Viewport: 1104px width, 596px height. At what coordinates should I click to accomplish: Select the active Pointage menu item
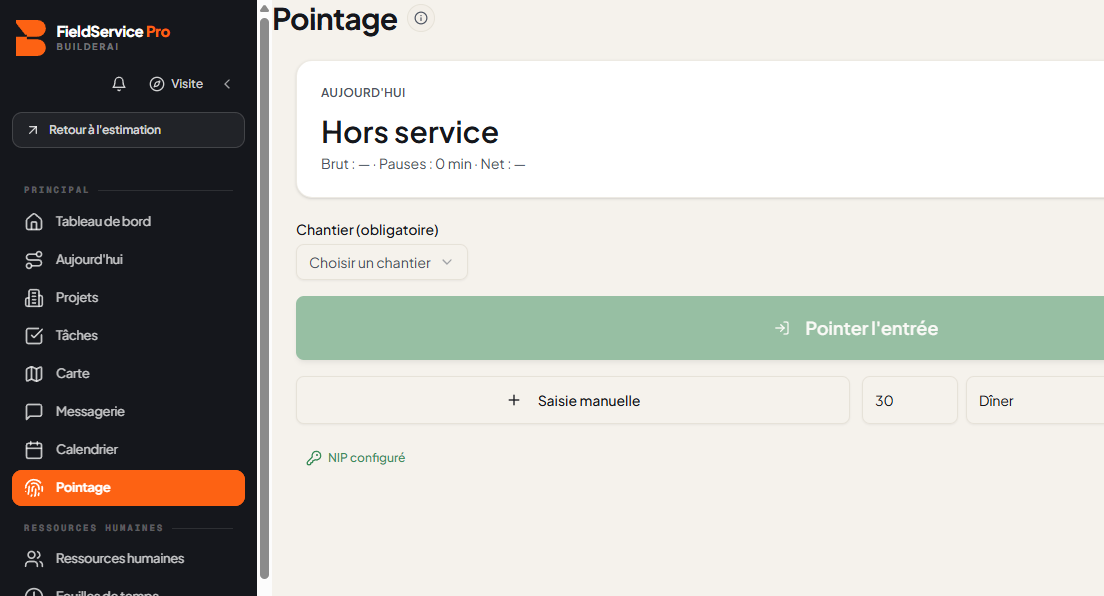(x=128, y=488)
